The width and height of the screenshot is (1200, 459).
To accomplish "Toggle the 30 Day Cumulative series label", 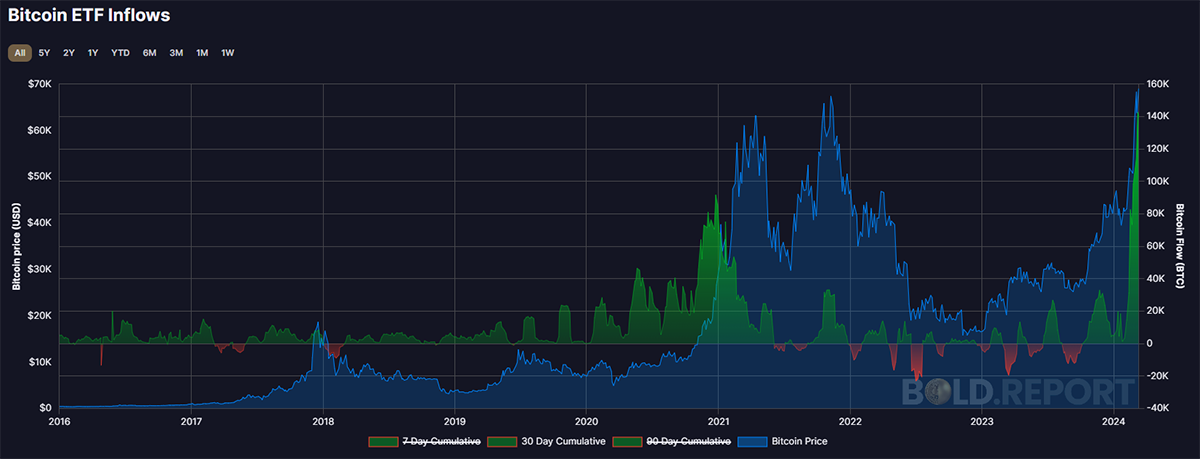I will pyautogui.click(x=565, y=441).
